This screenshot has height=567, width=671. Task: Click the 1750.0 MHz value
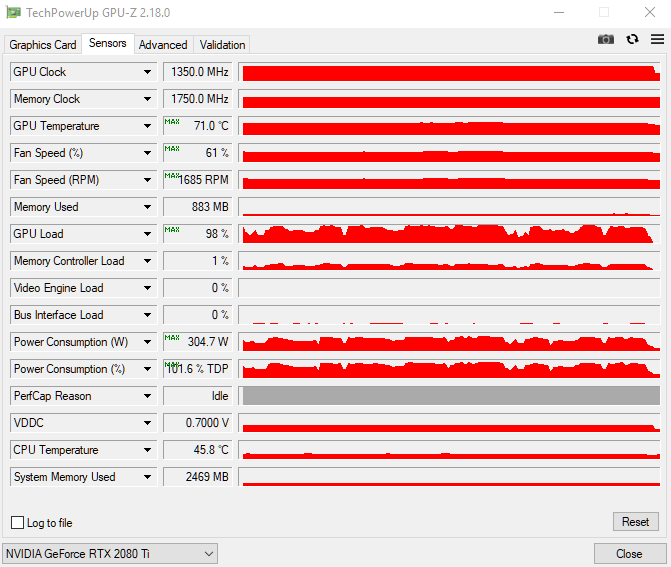[198, 99]
